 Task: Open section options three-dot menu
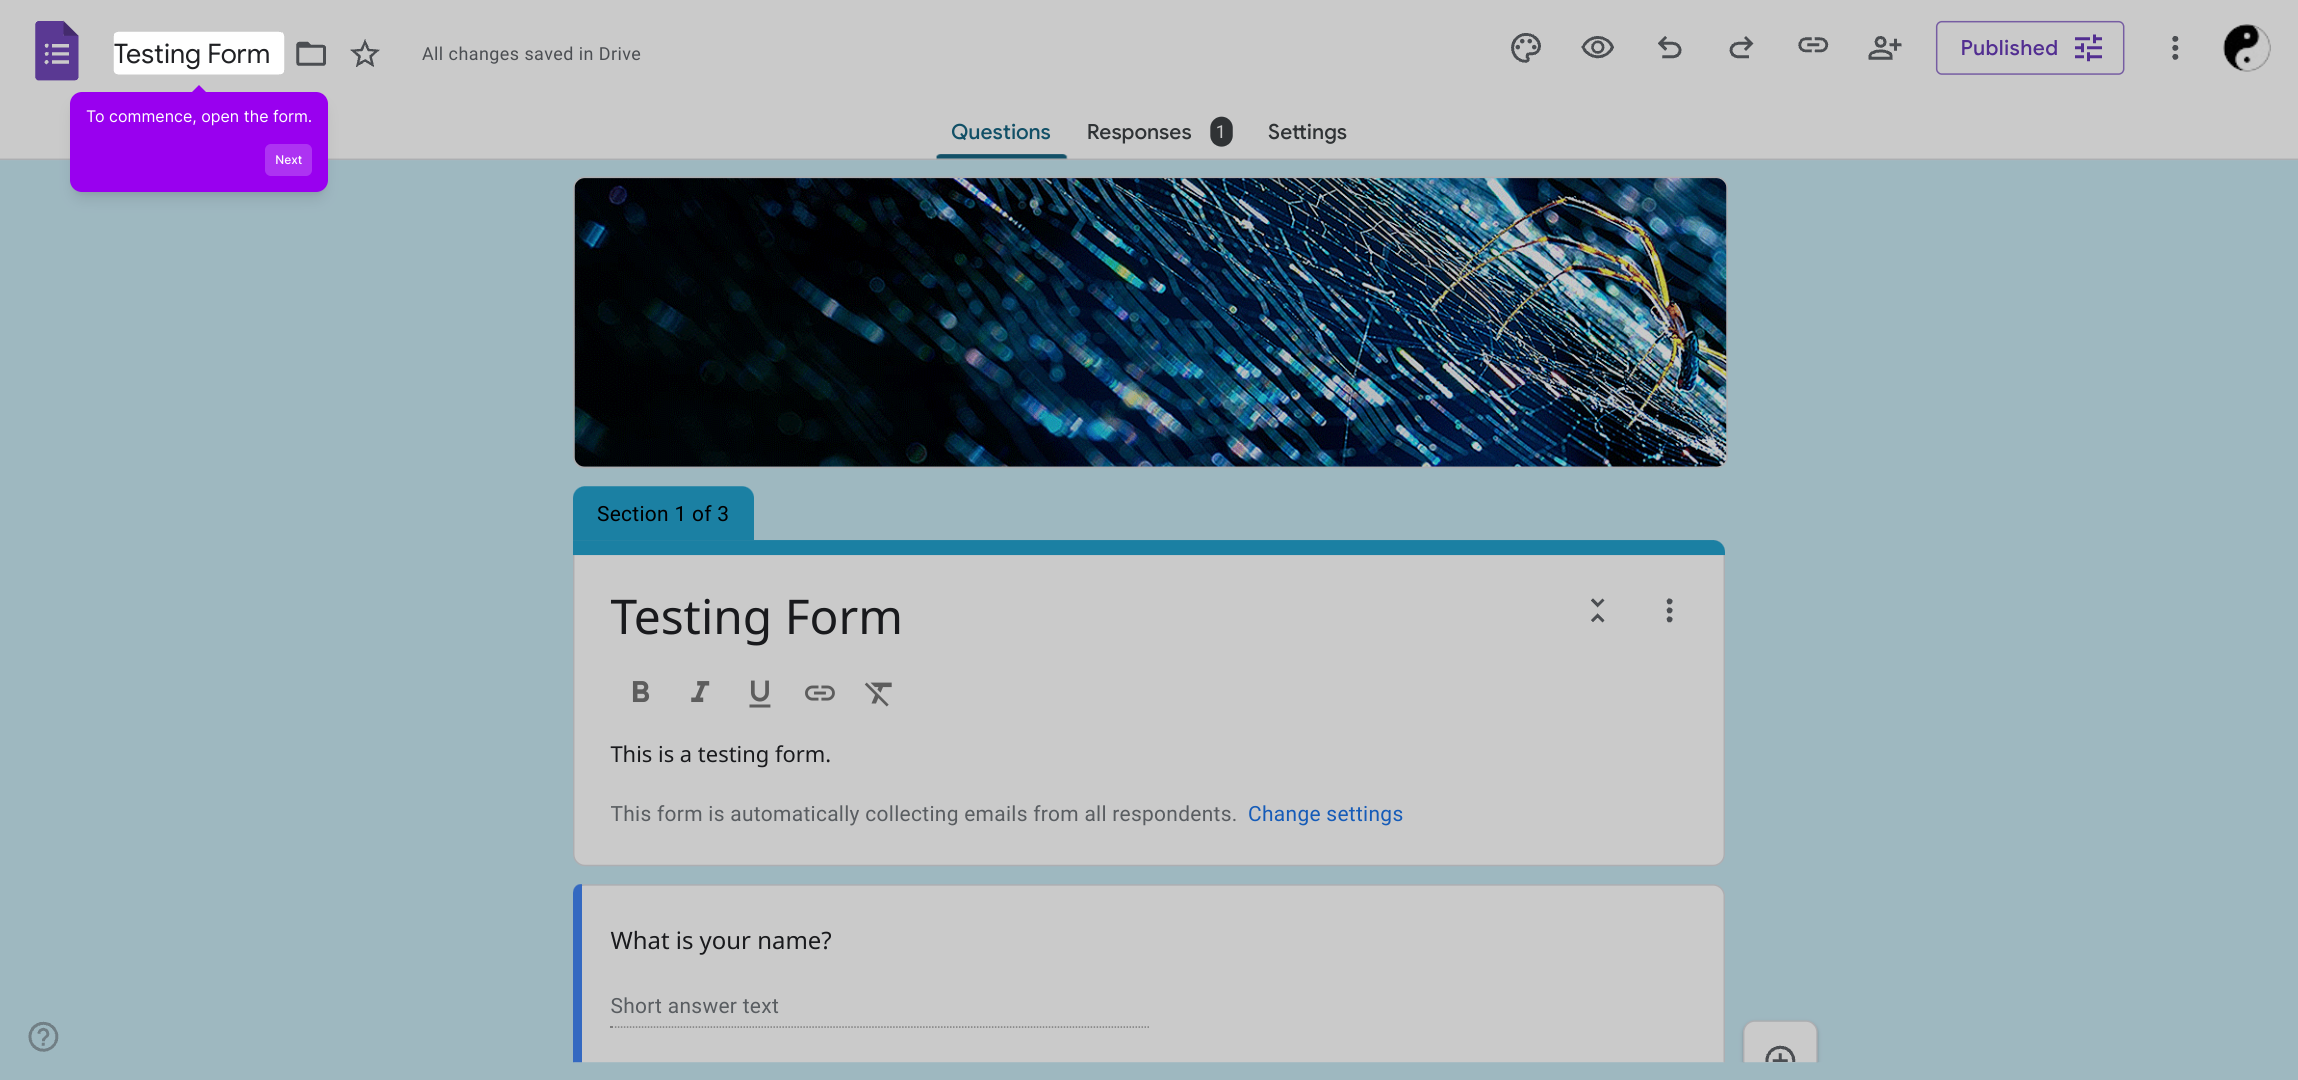pyautogui.click(x=1669, y=610)
